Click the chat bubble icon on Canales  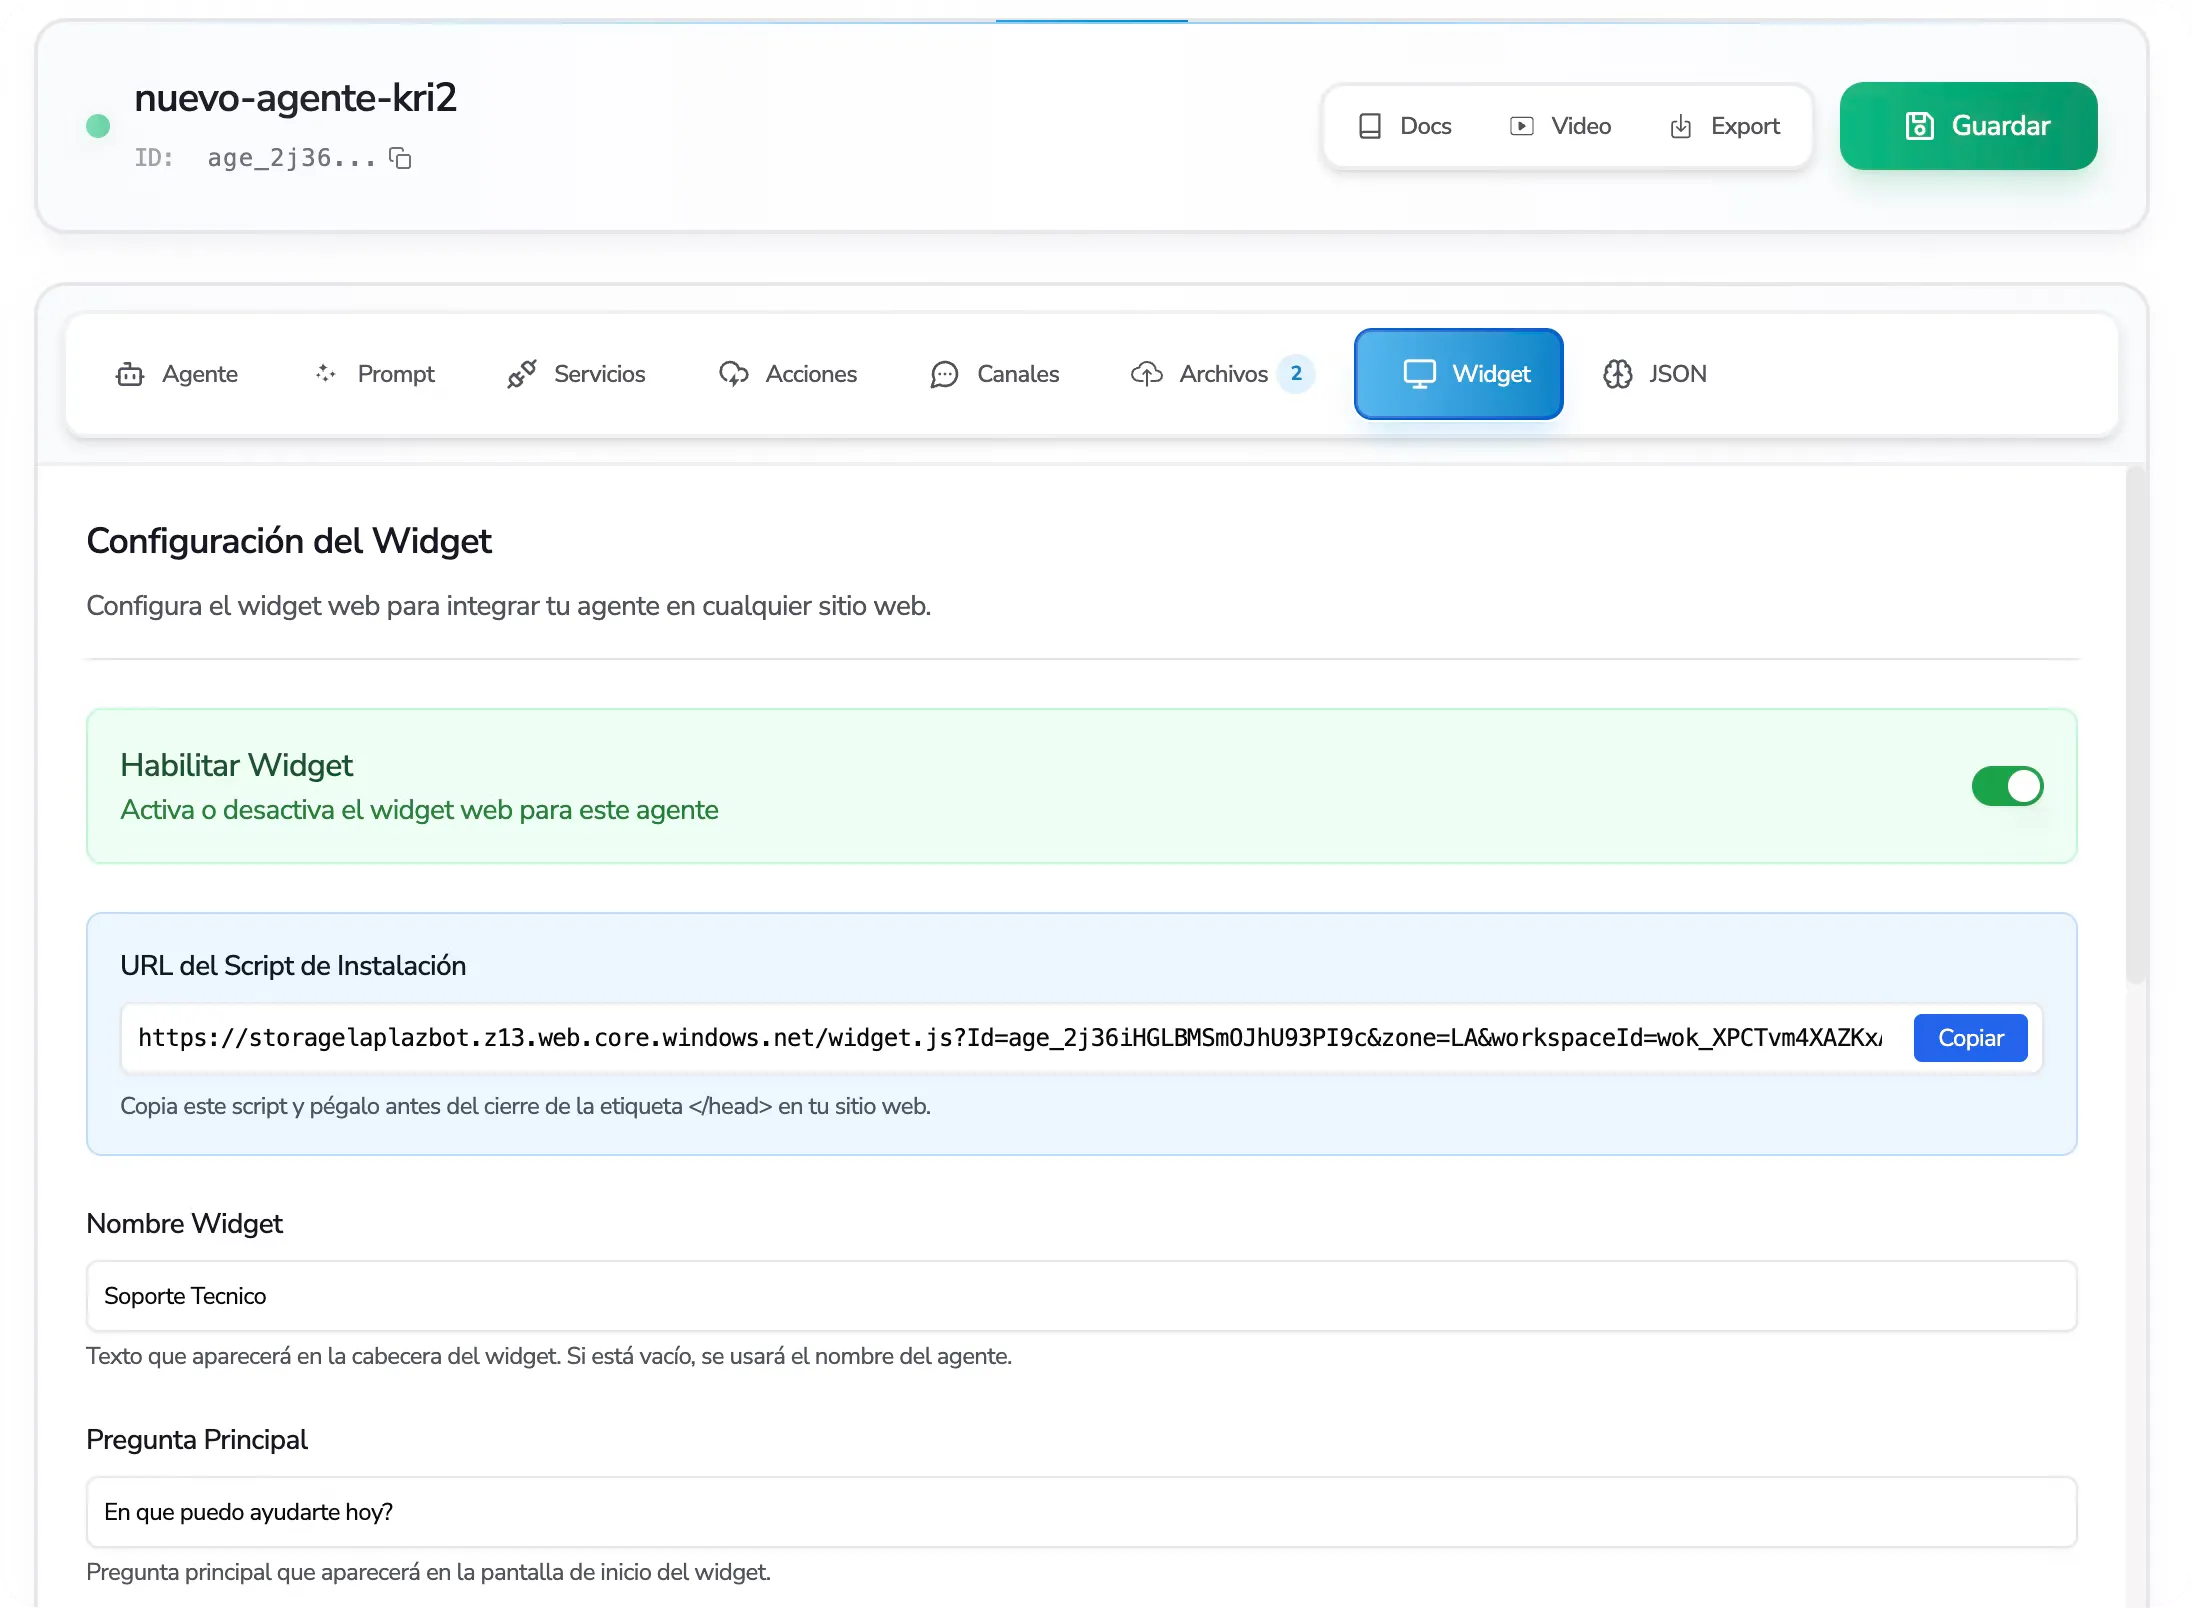click(x=944, y=374)
